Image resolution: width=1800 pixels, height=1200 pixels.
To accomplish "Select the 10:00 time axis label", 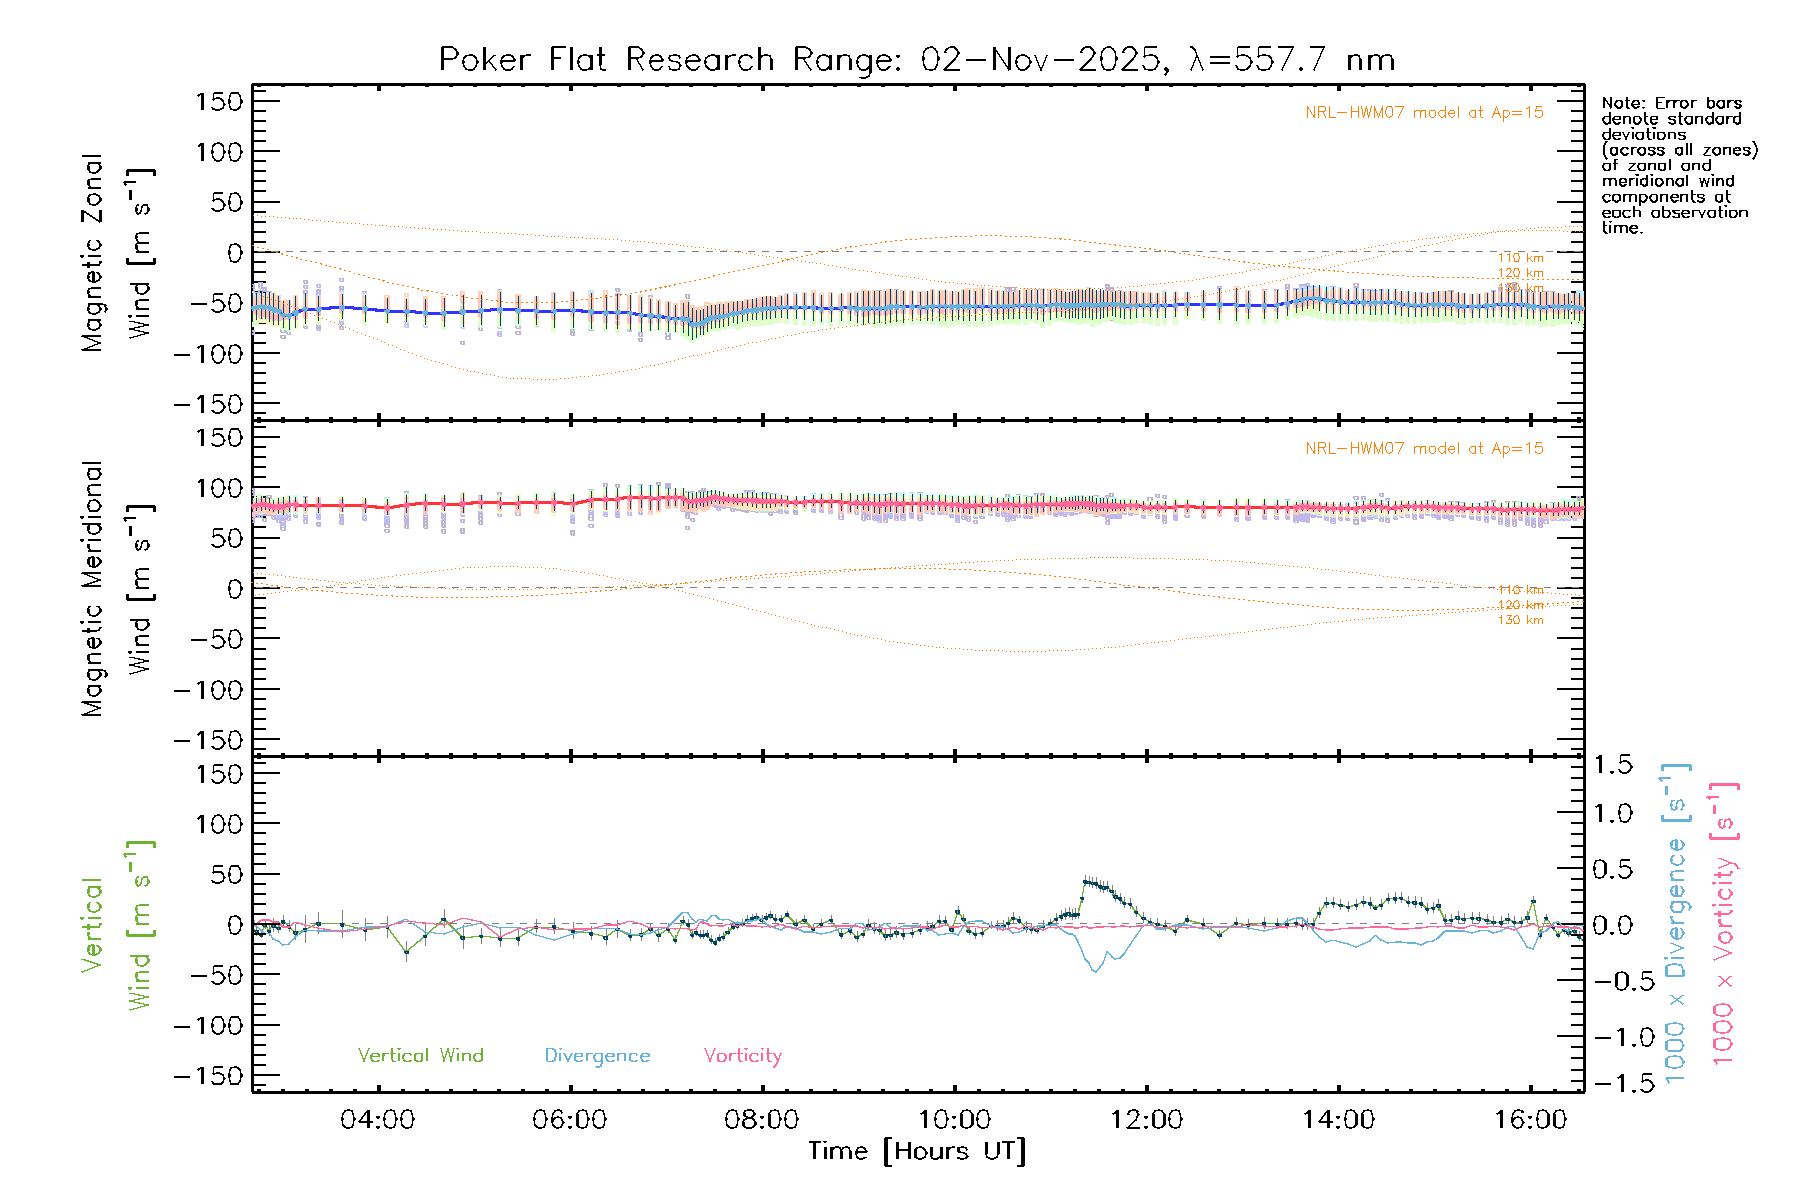I will [x=954, y=1119].
